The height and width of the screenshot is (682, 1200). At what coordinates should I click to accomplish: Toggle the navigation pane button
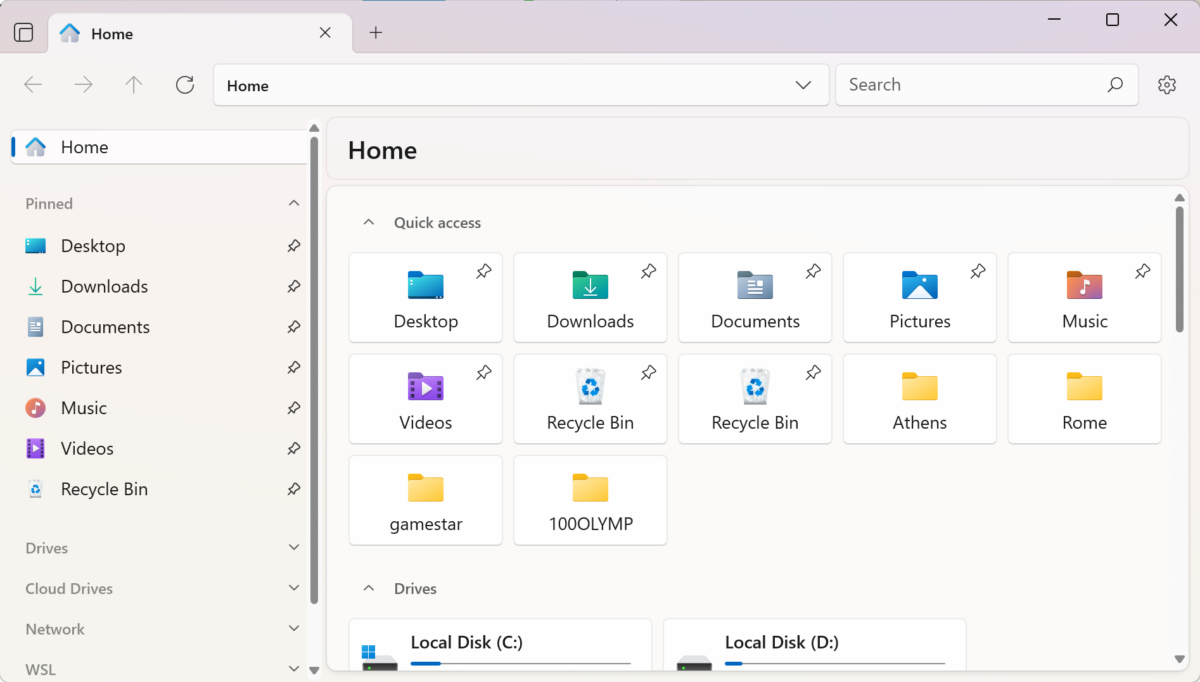[x=23, y=31]
